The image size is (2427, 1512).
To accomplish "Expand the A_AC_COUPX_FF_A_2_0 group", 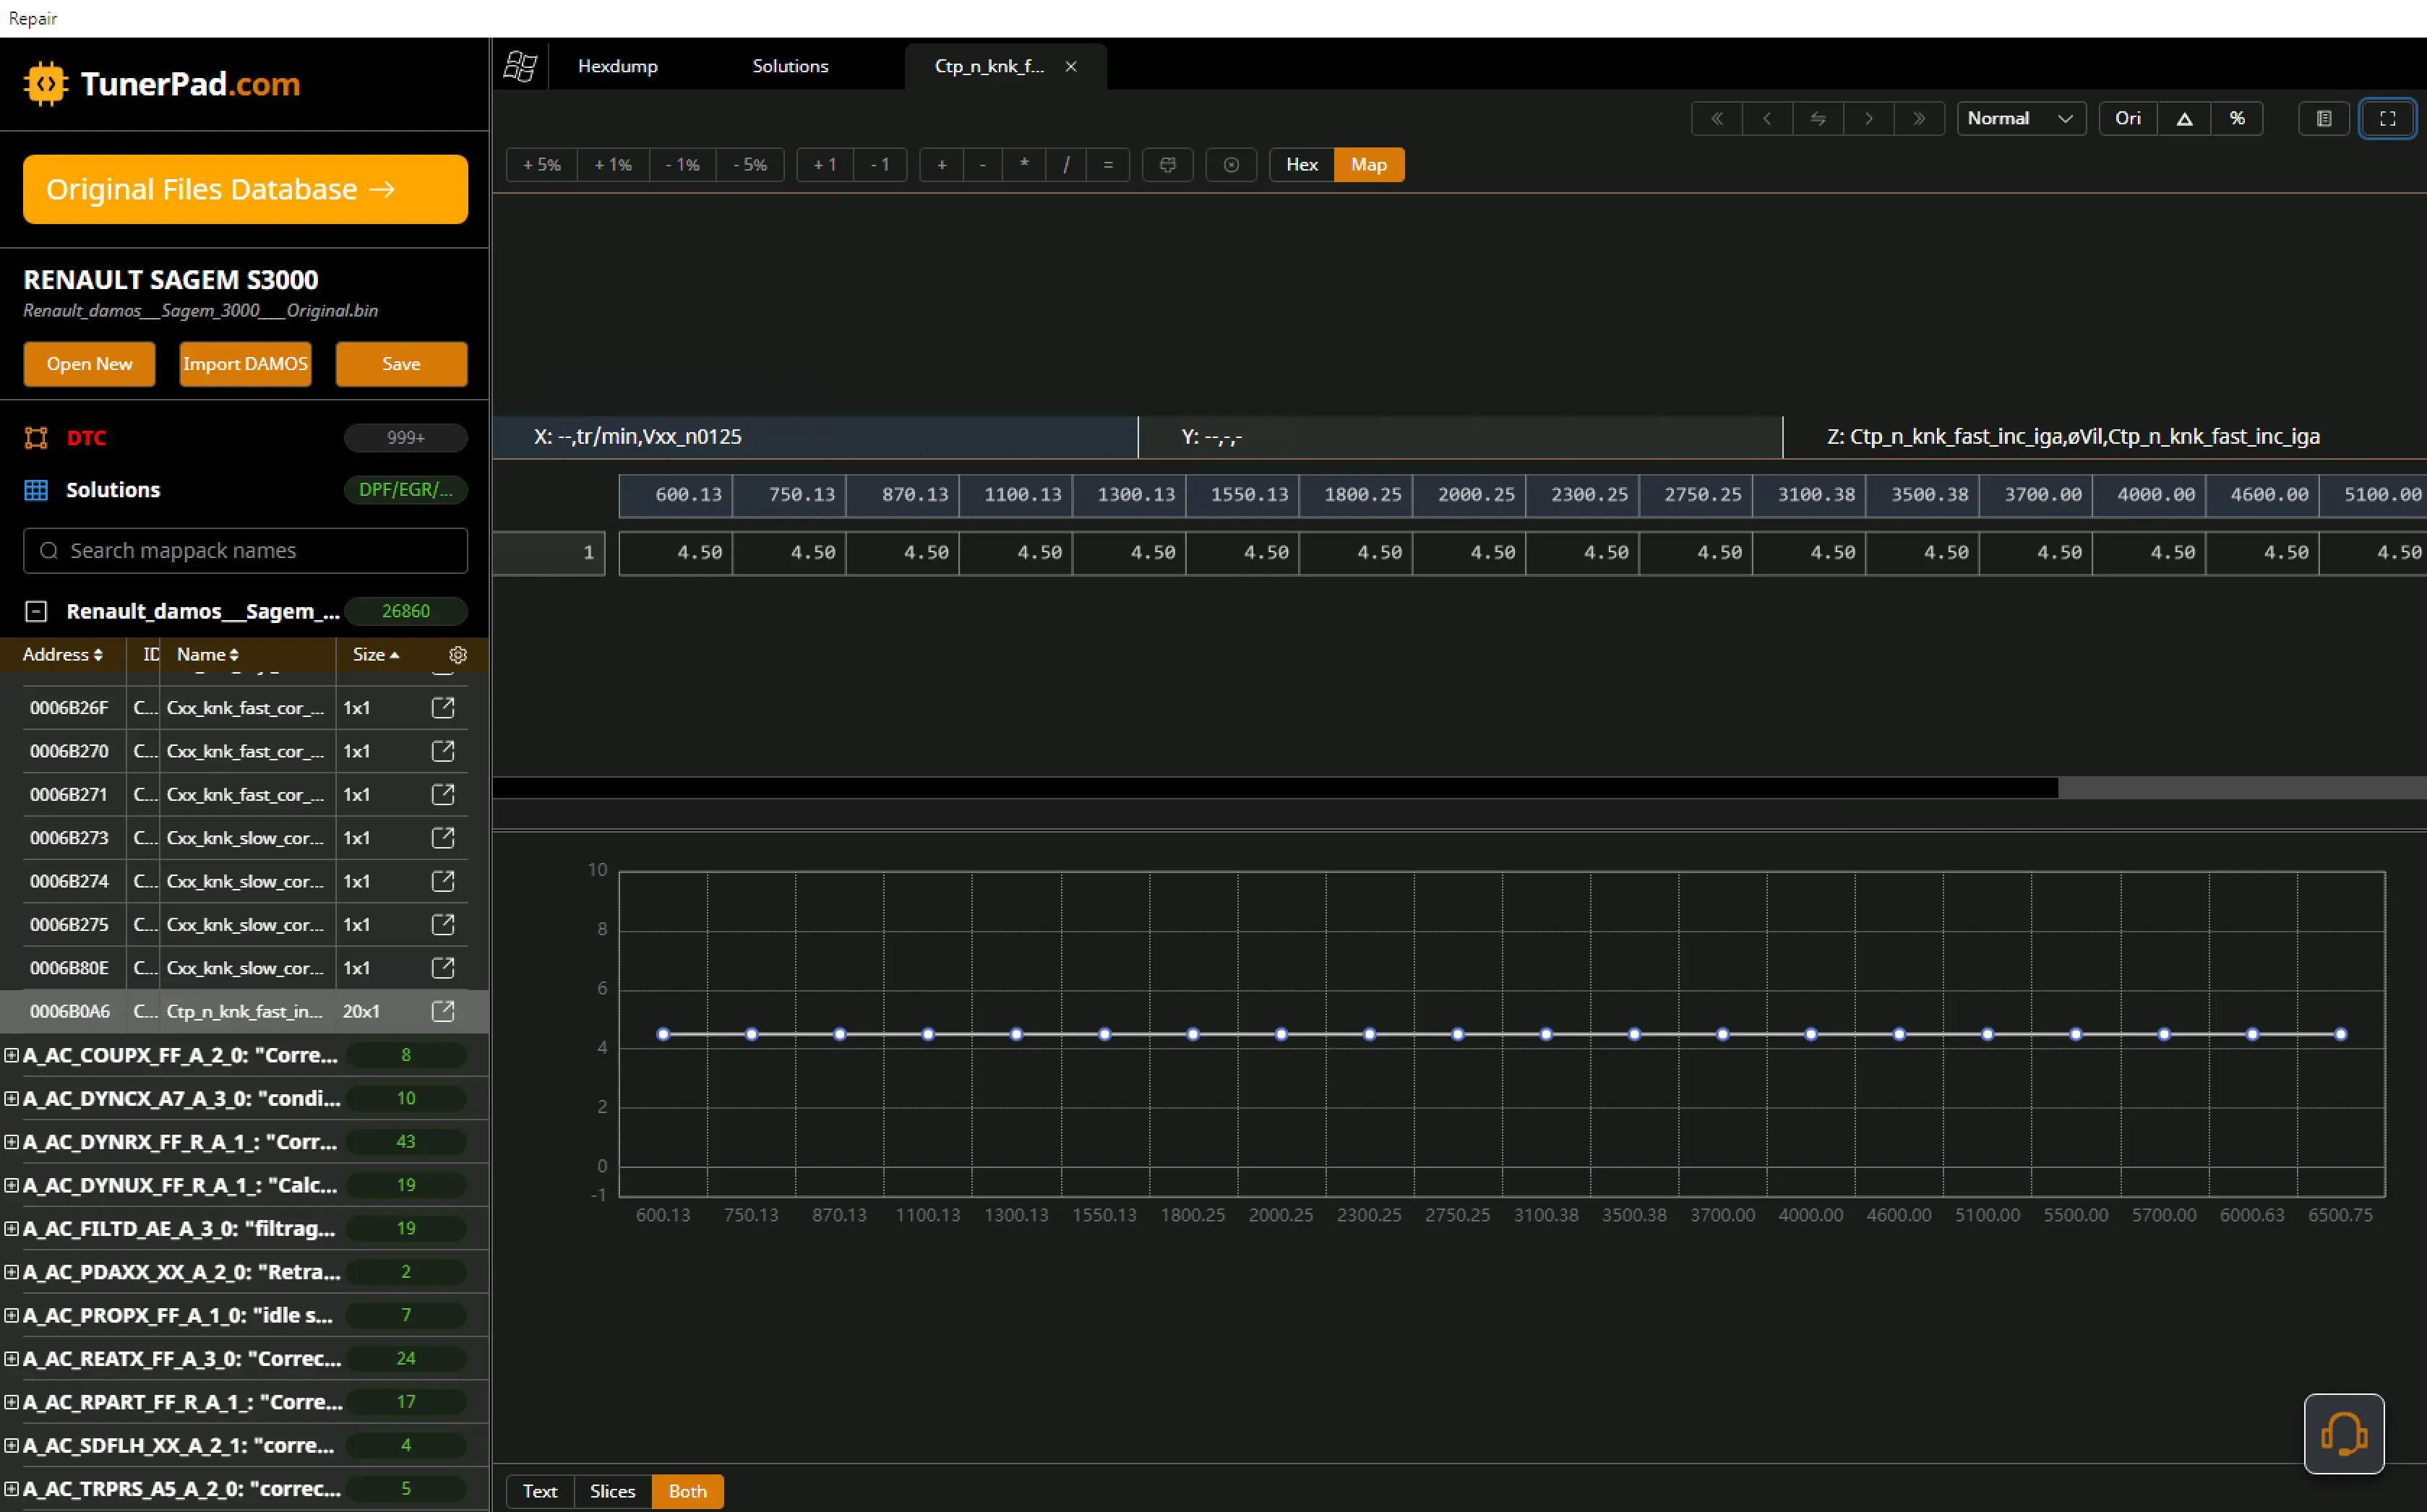I will coord(12,1055).
